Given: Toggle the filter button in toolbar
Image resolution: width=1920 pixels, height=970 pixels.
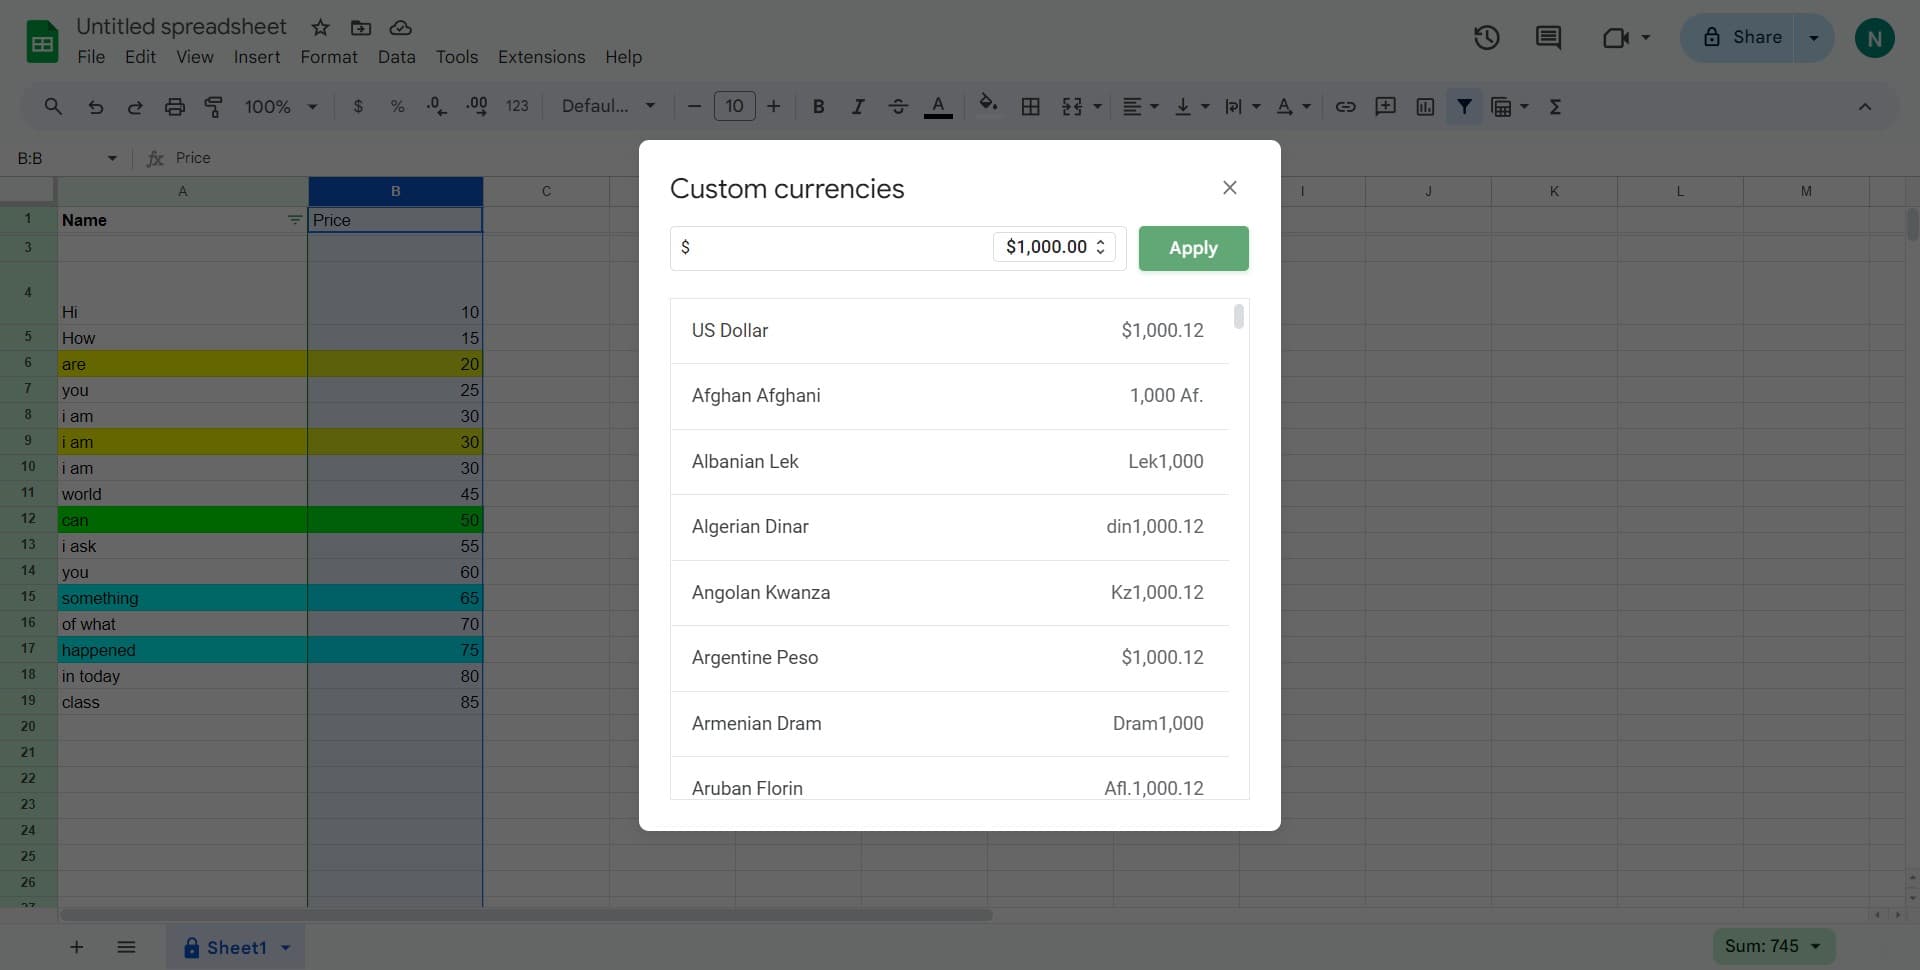Looking at the screenshot, I should (1464, 107).
